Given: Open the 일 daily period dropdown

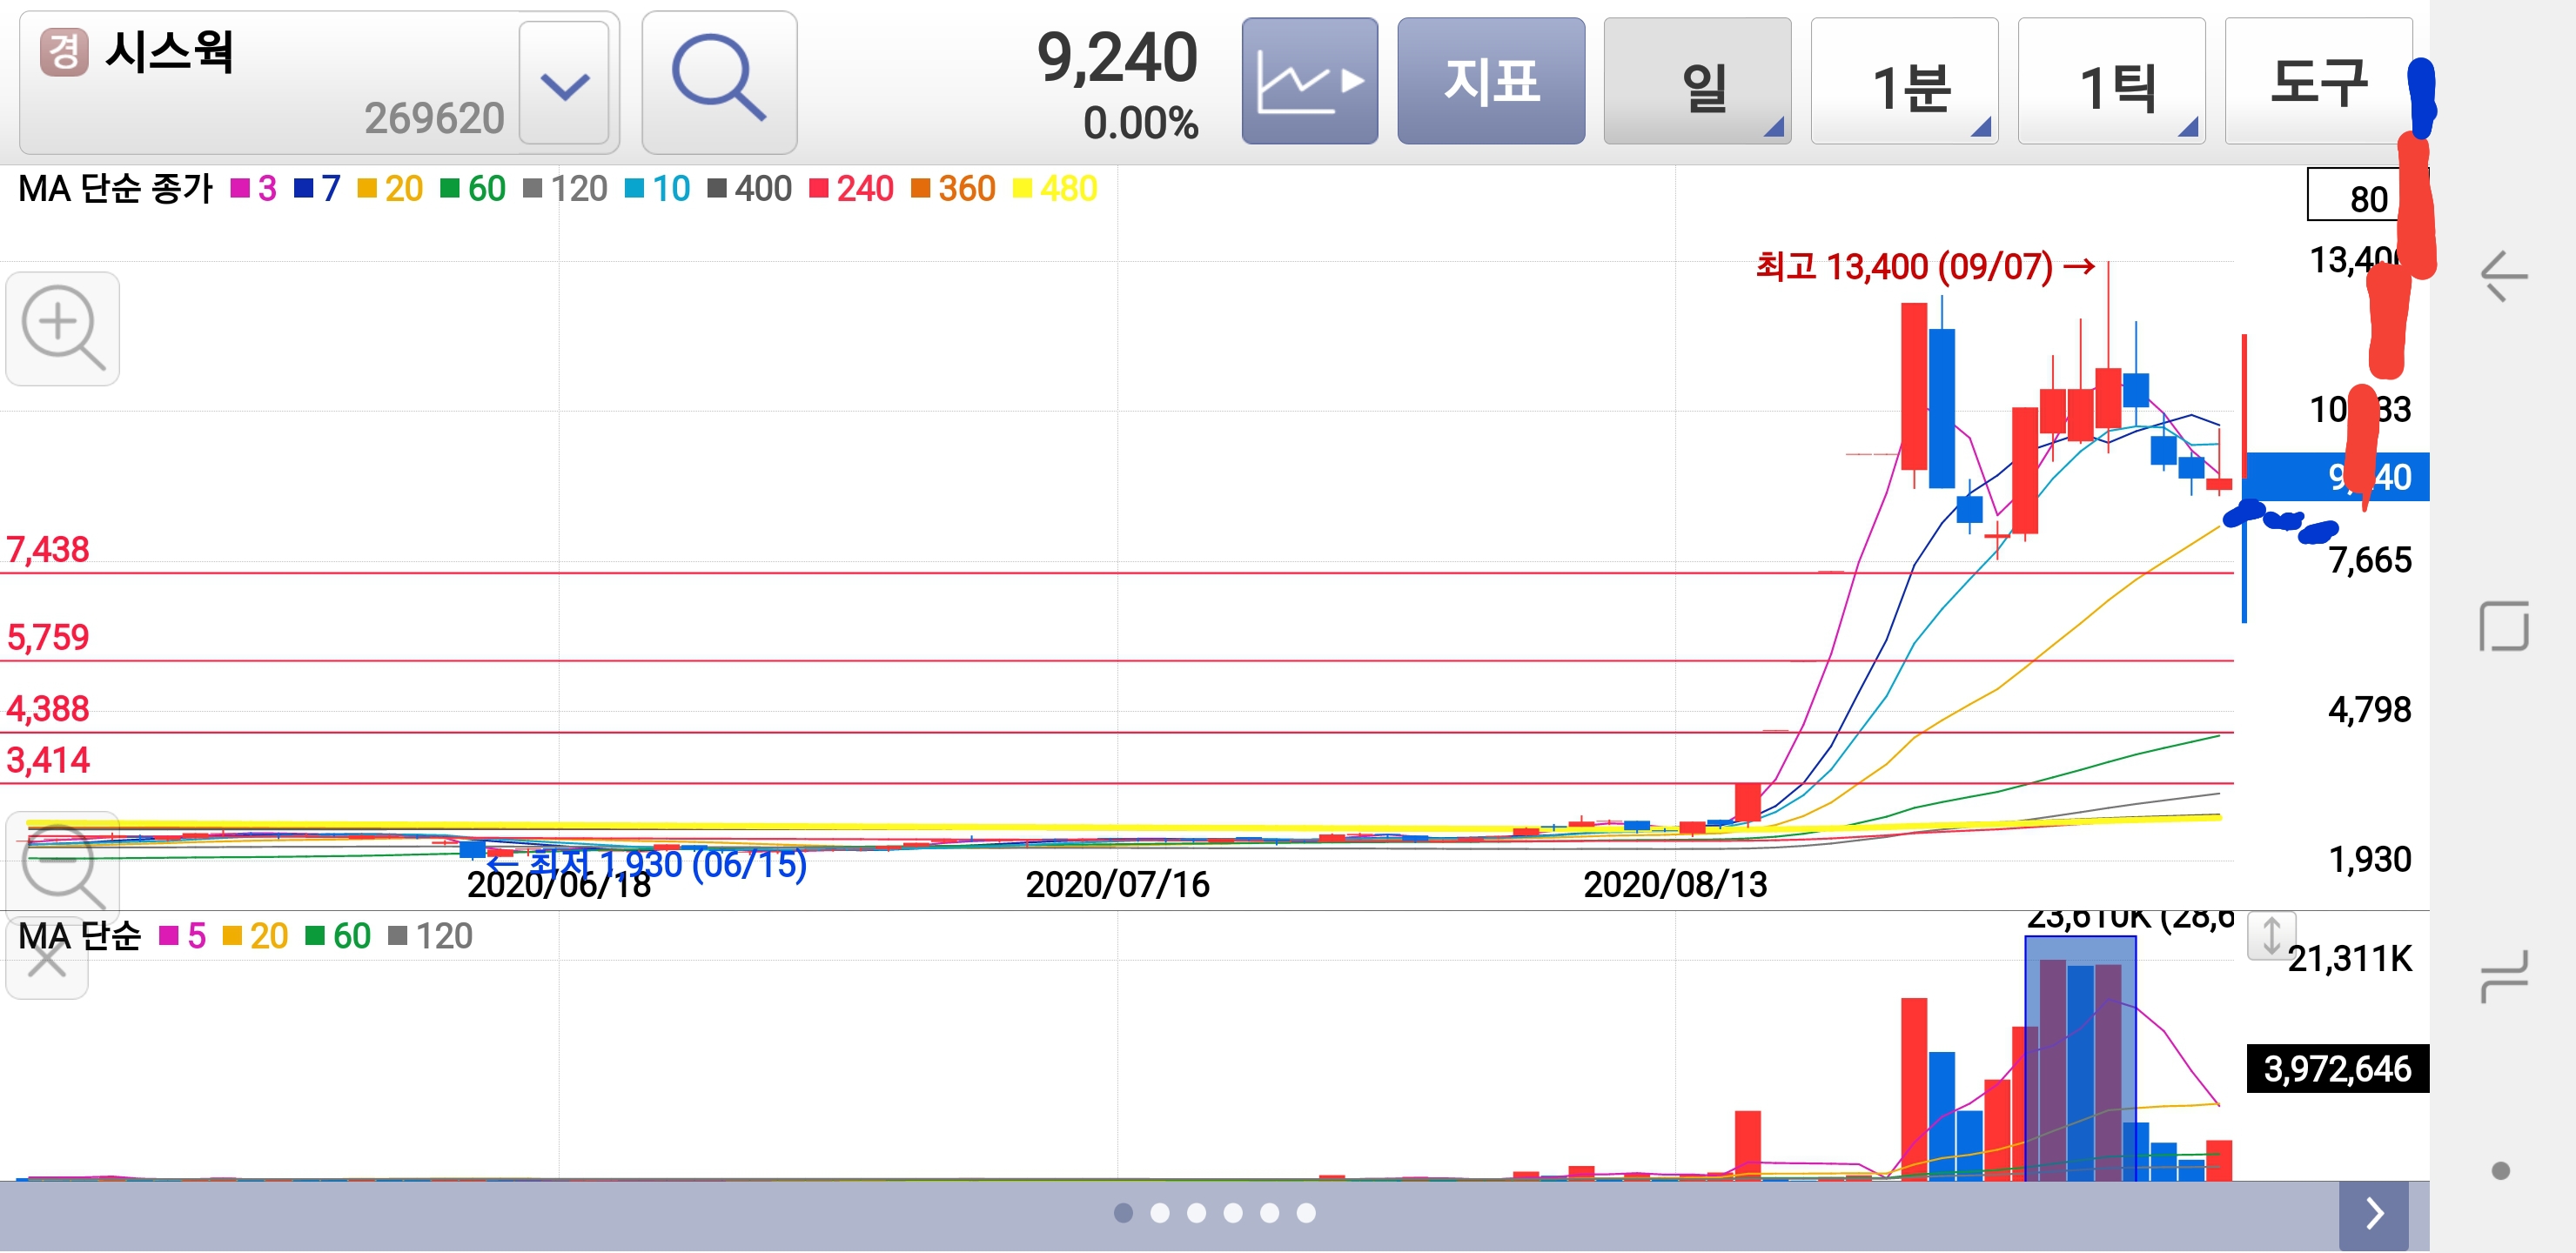Looking at the screenshot, I should [1696, 82].
